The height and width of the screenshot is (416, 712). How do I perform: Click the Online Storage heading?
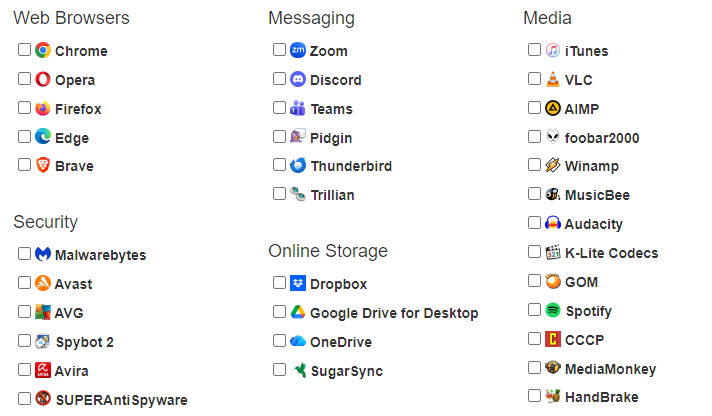click(x=328, y=250)
